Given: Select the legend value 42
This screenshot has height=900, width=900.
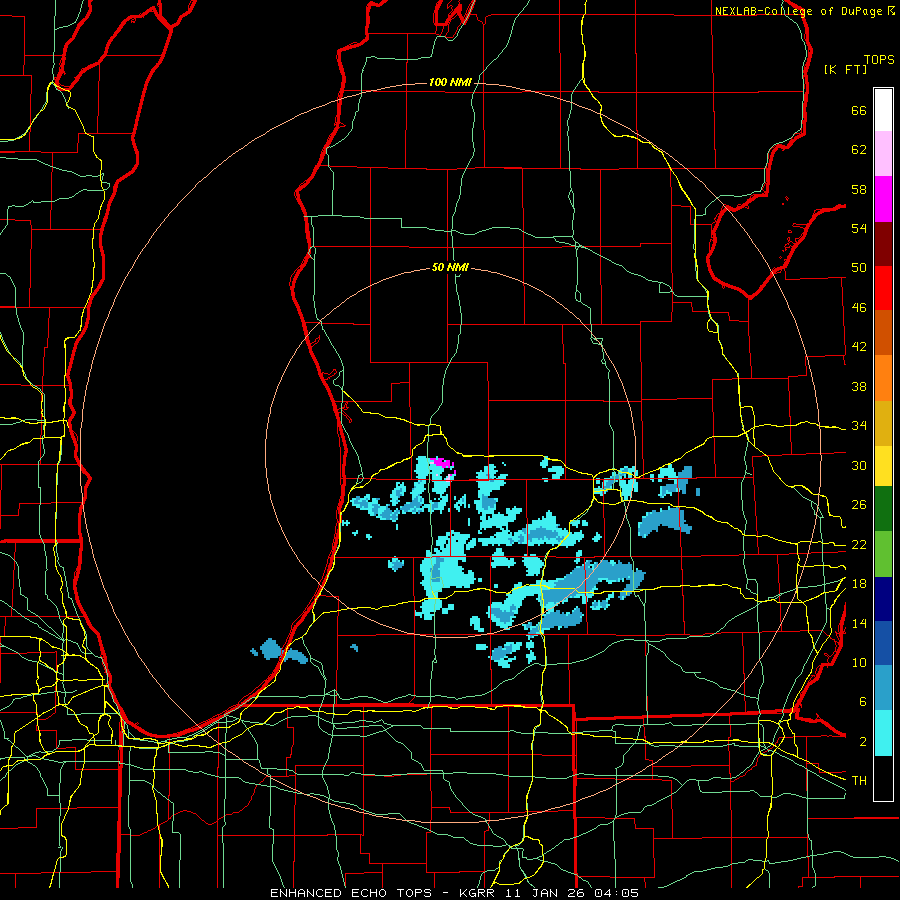Looking at the screenshot, I should click(x=859, y=347).
